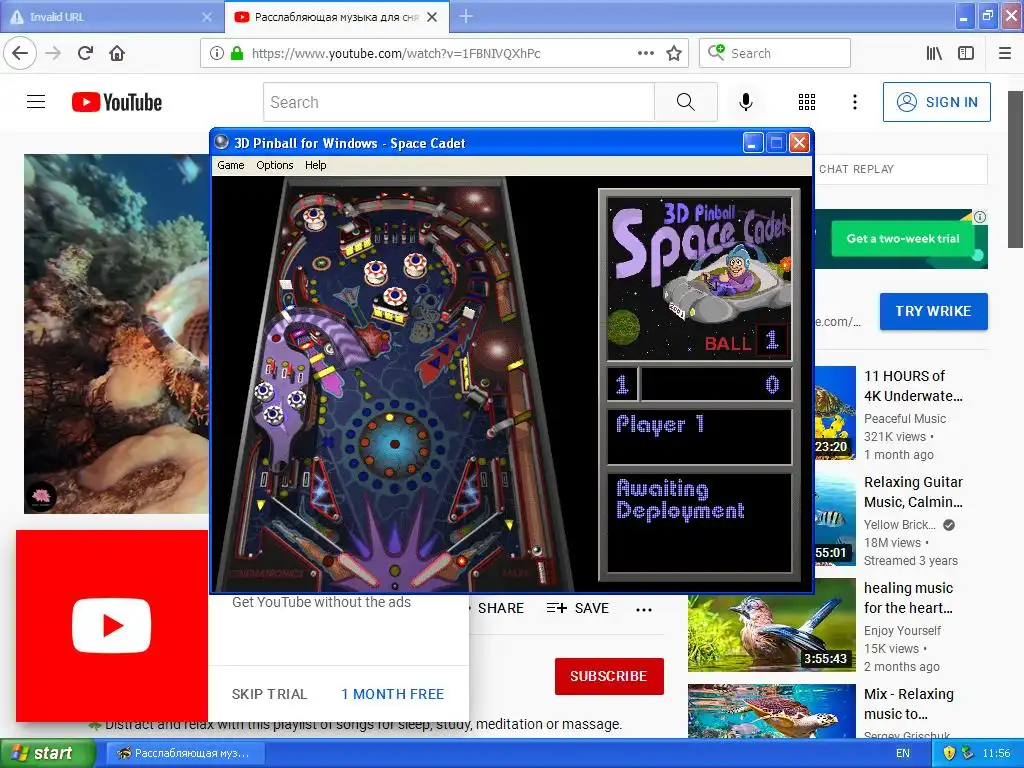This screenshot has height=768, width=1024.
Task: Go back with the browser back arrow
Action: pos(20,53)
